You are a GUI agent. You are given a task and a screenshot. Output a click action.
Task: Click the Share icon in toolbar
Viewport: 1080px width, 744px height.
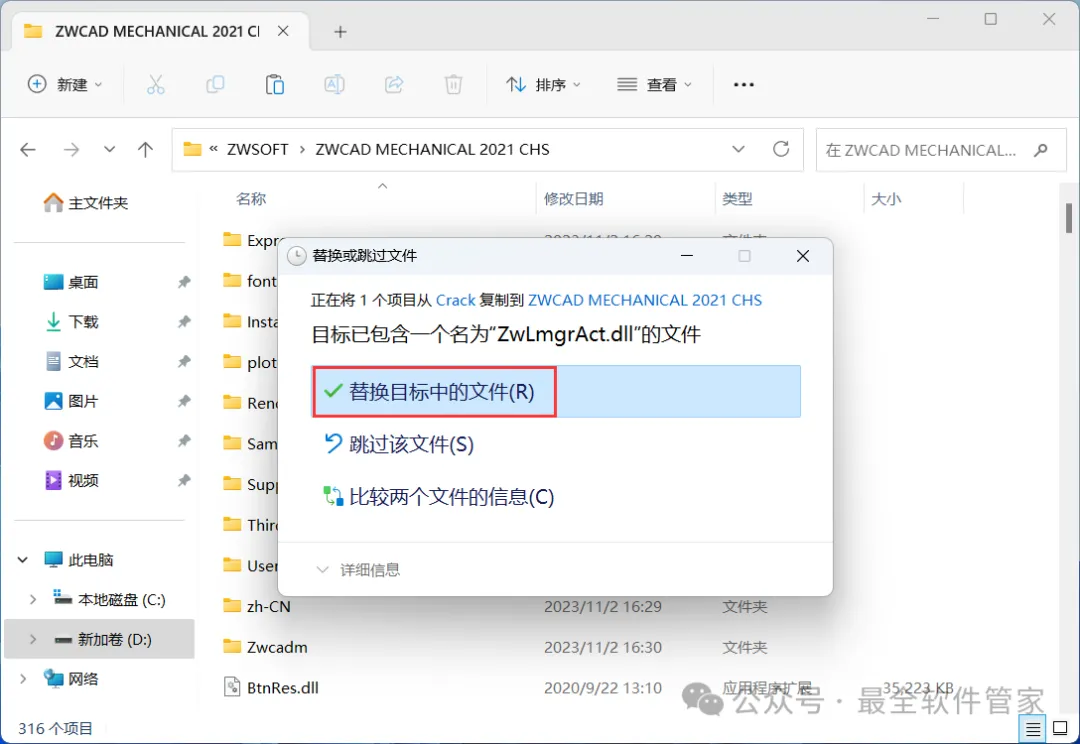coord(394,85)
